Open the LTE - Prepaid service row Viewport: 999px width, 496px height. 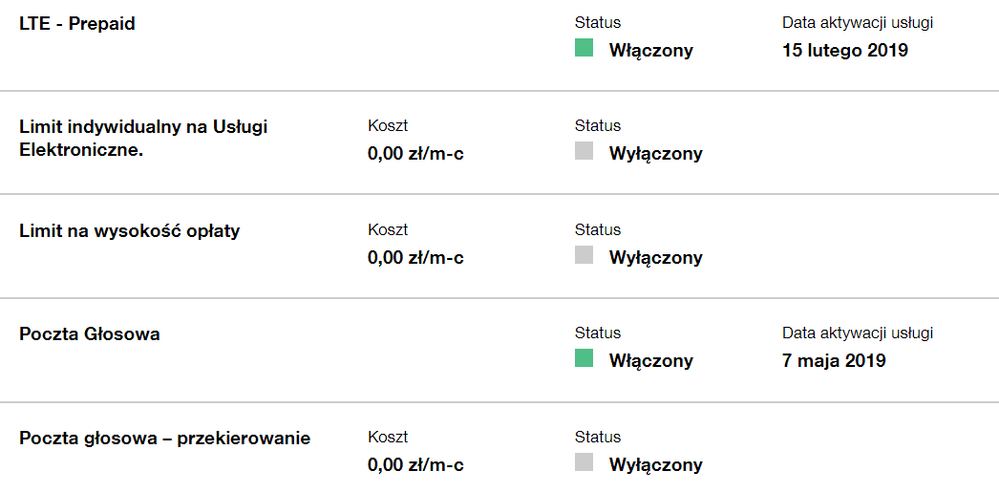pos(77,24)
